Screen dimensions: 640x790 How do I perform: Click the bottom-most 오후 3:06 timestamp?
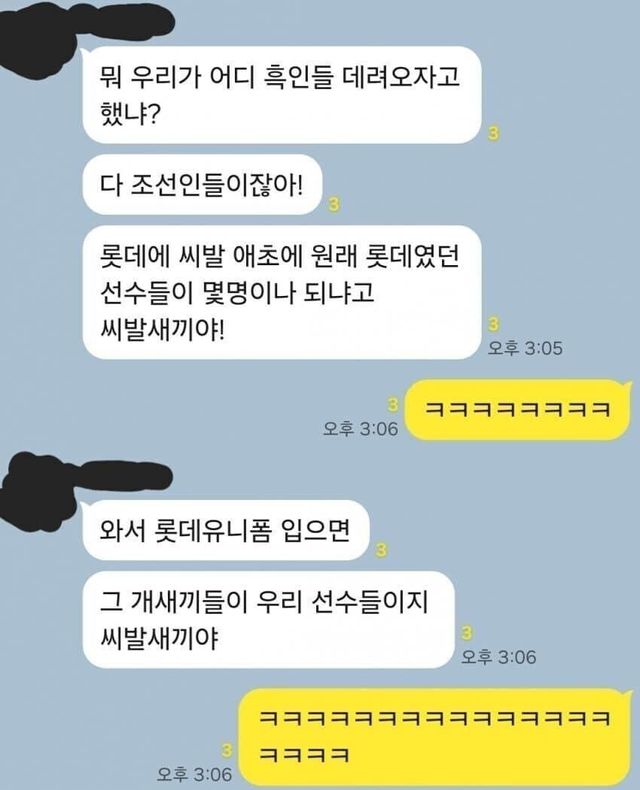195,774
